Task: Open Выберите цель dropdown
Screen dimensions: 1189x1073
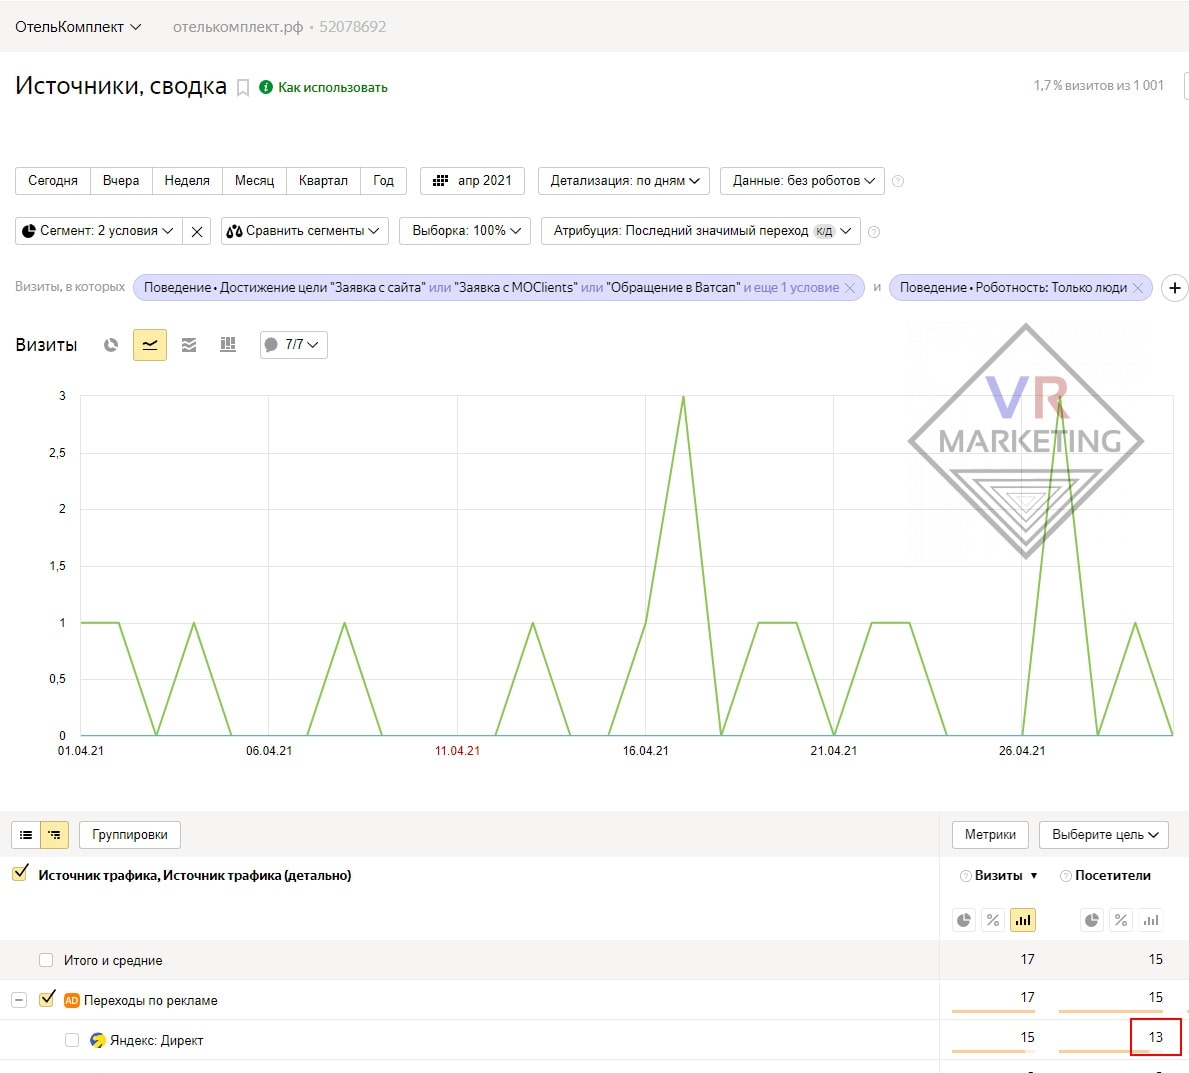Action: point(1104,835)
